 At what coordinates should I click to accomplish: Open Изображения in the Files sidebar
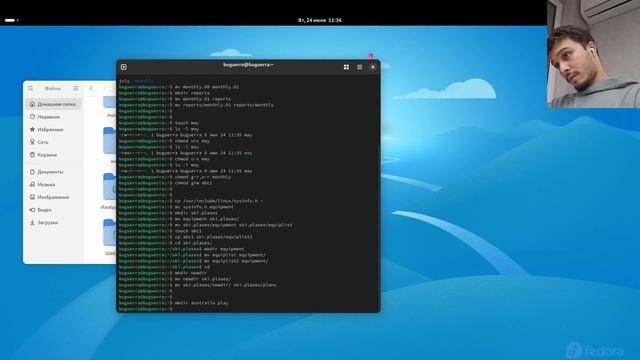(x=53, y=197)
